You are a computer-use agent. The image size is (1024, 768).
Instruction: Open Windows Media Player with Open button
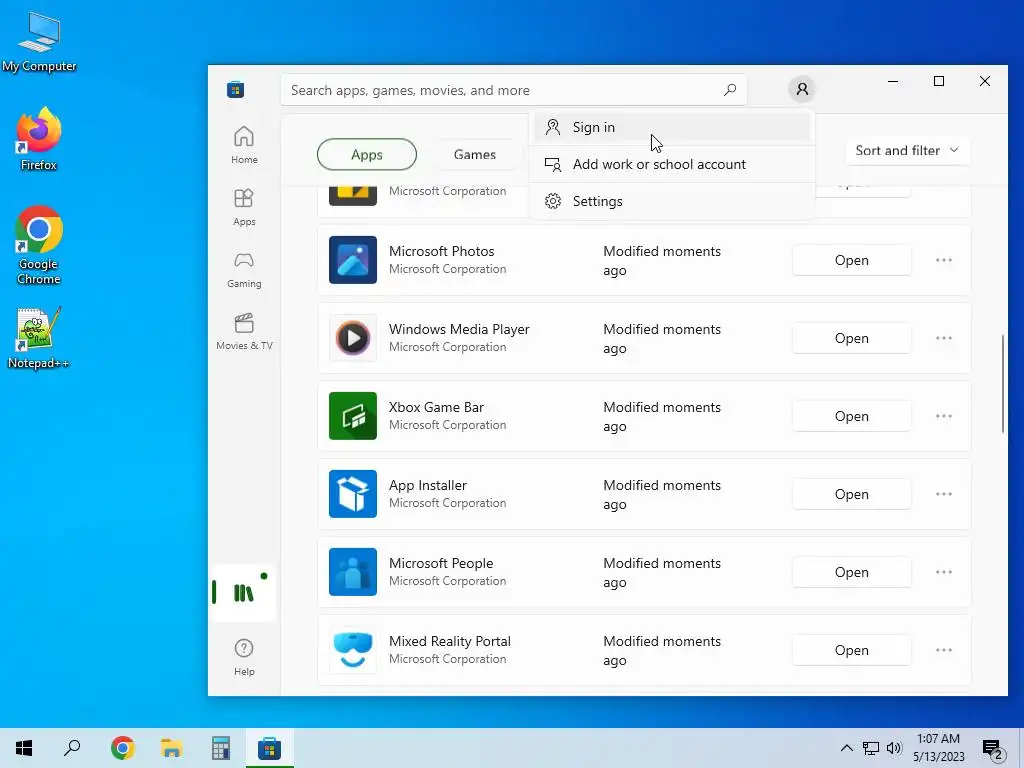(852, 338)
